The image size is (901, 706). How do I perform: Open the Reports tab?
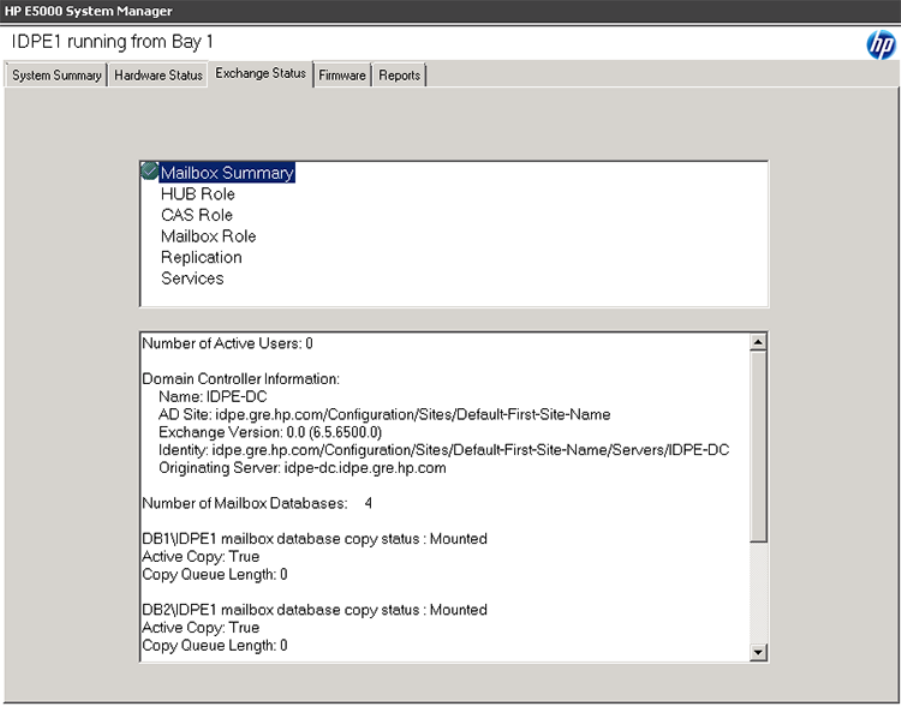click(x=399, y=75)
